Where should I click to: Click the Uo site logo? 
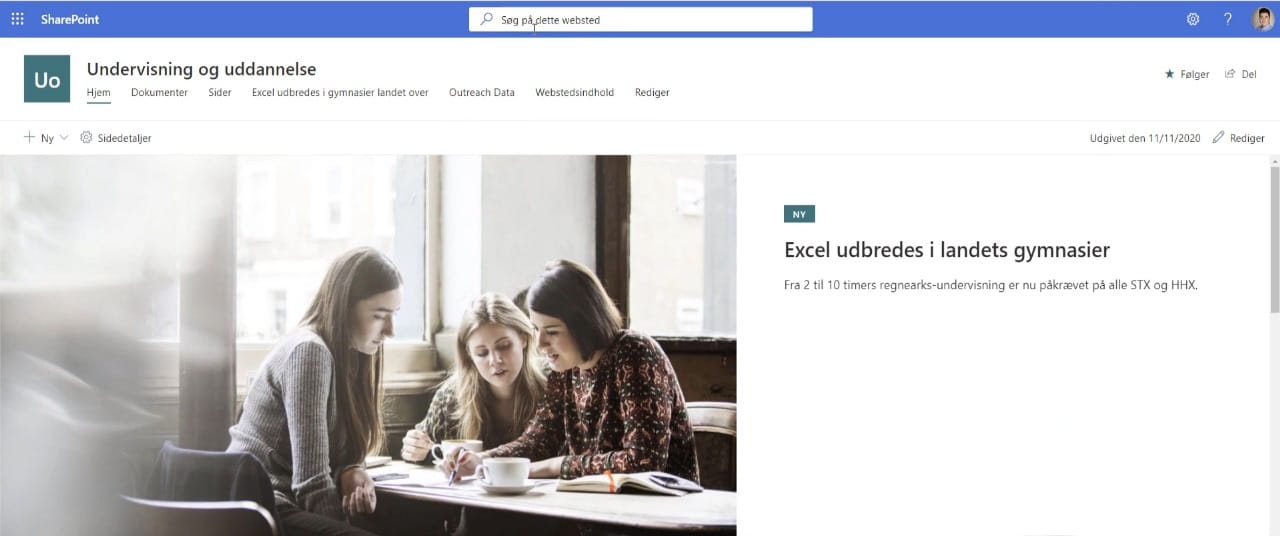coord(47,79)
